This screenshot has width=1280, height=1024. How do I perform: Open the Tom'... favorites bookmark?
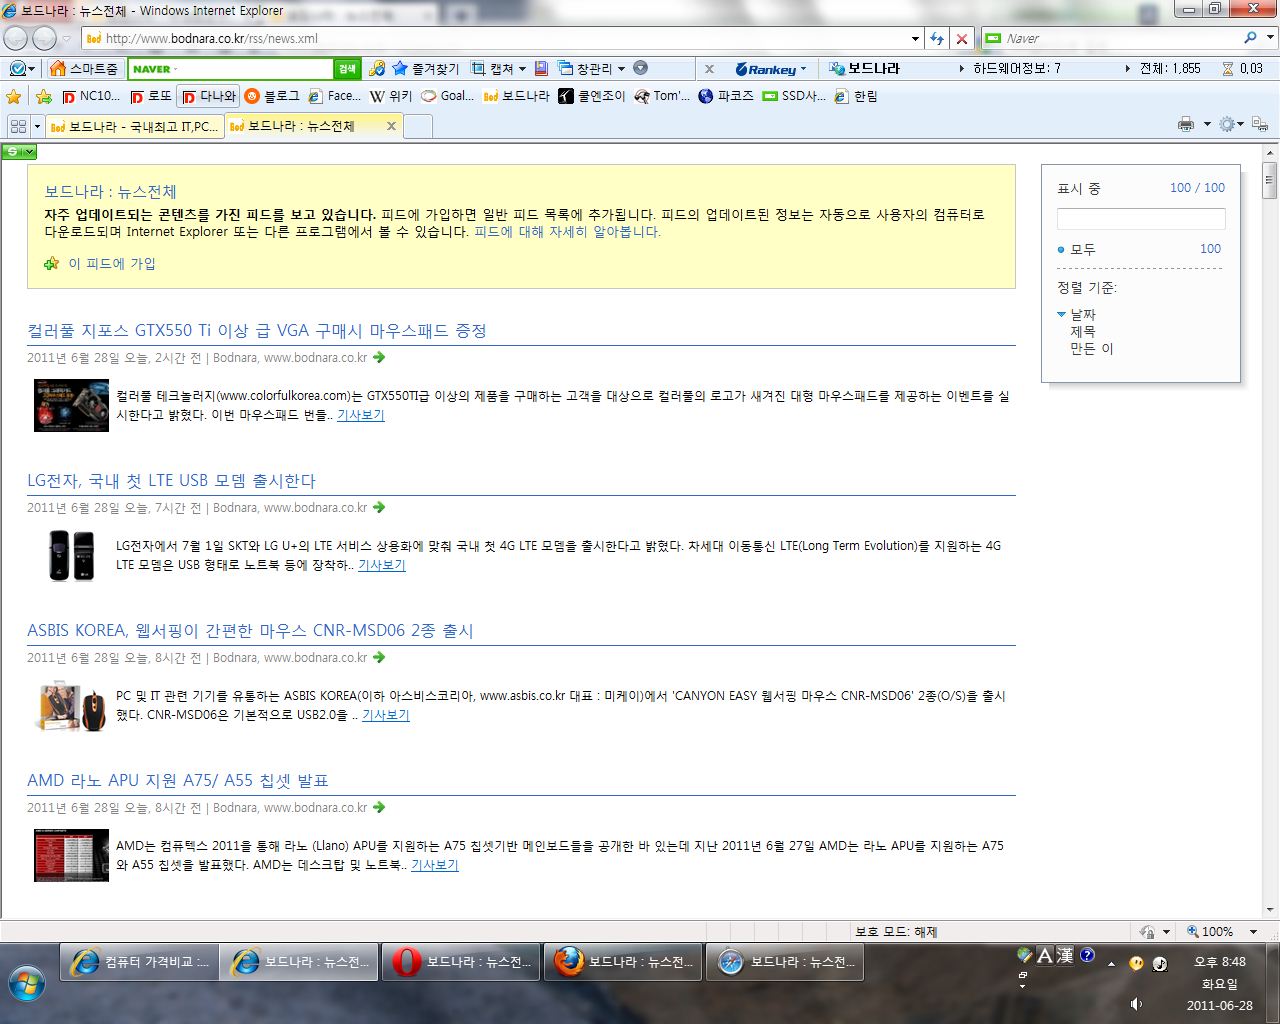tap(662, 97)
